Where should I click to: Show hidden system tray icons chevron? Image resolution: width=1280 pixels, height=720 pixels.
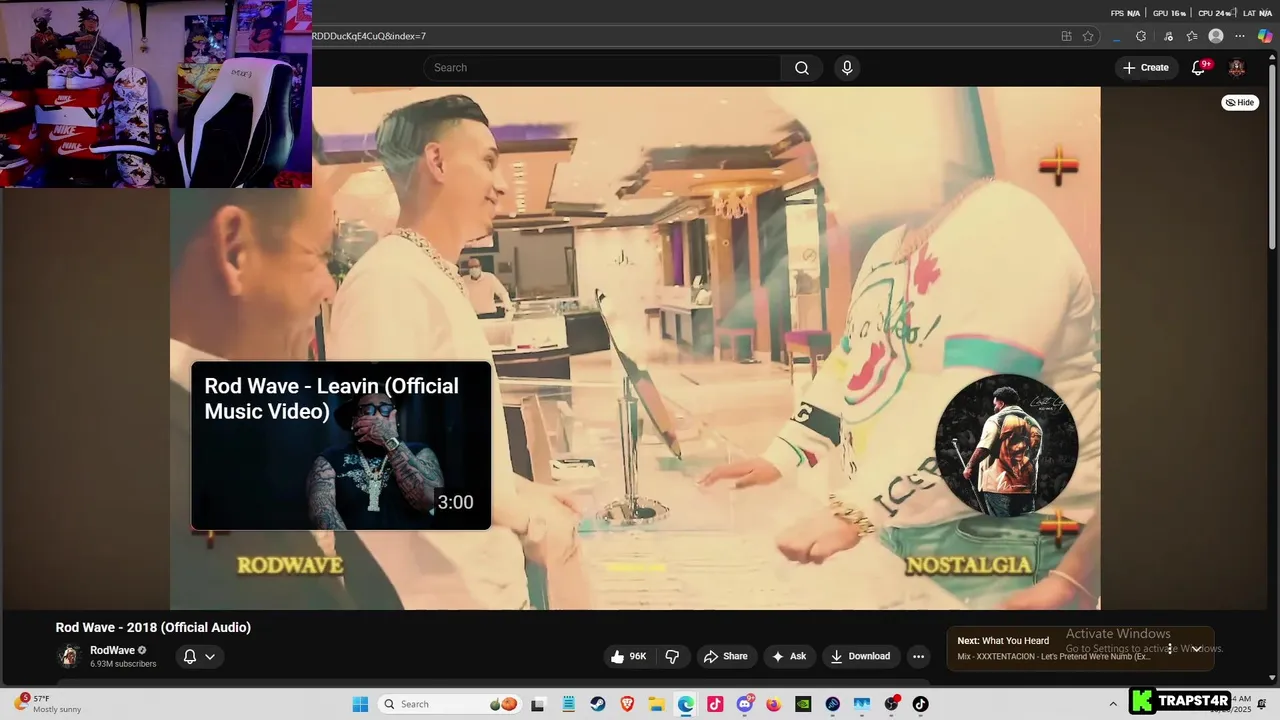coord(1113,704)
